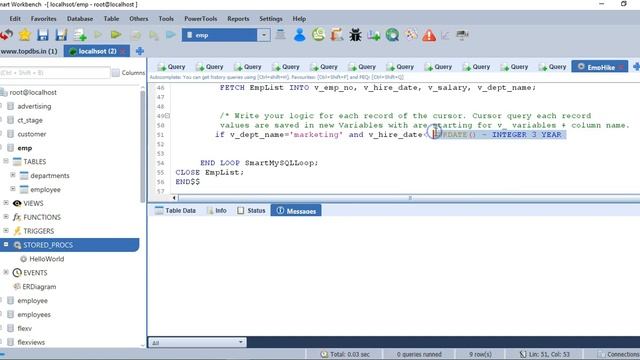Toggle the Columns checkbox

pos(116,73)
